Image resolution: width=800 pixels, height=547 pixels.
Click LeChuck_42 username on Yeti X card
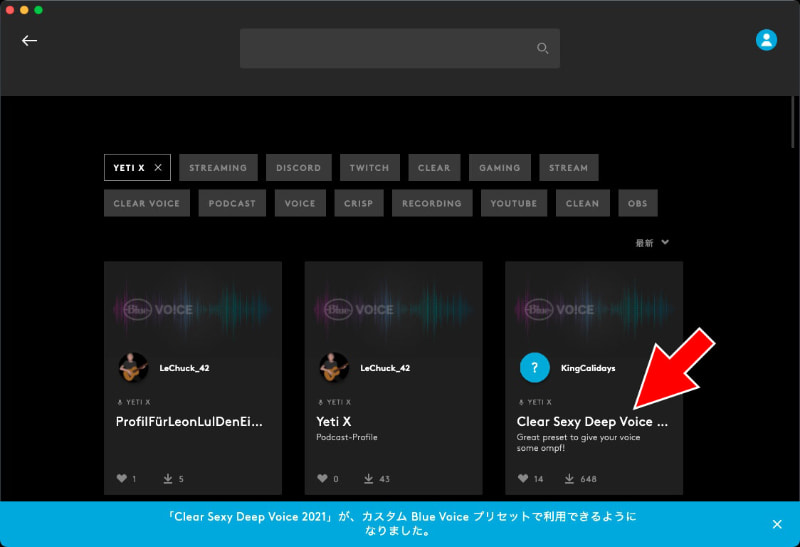point(385,368)
